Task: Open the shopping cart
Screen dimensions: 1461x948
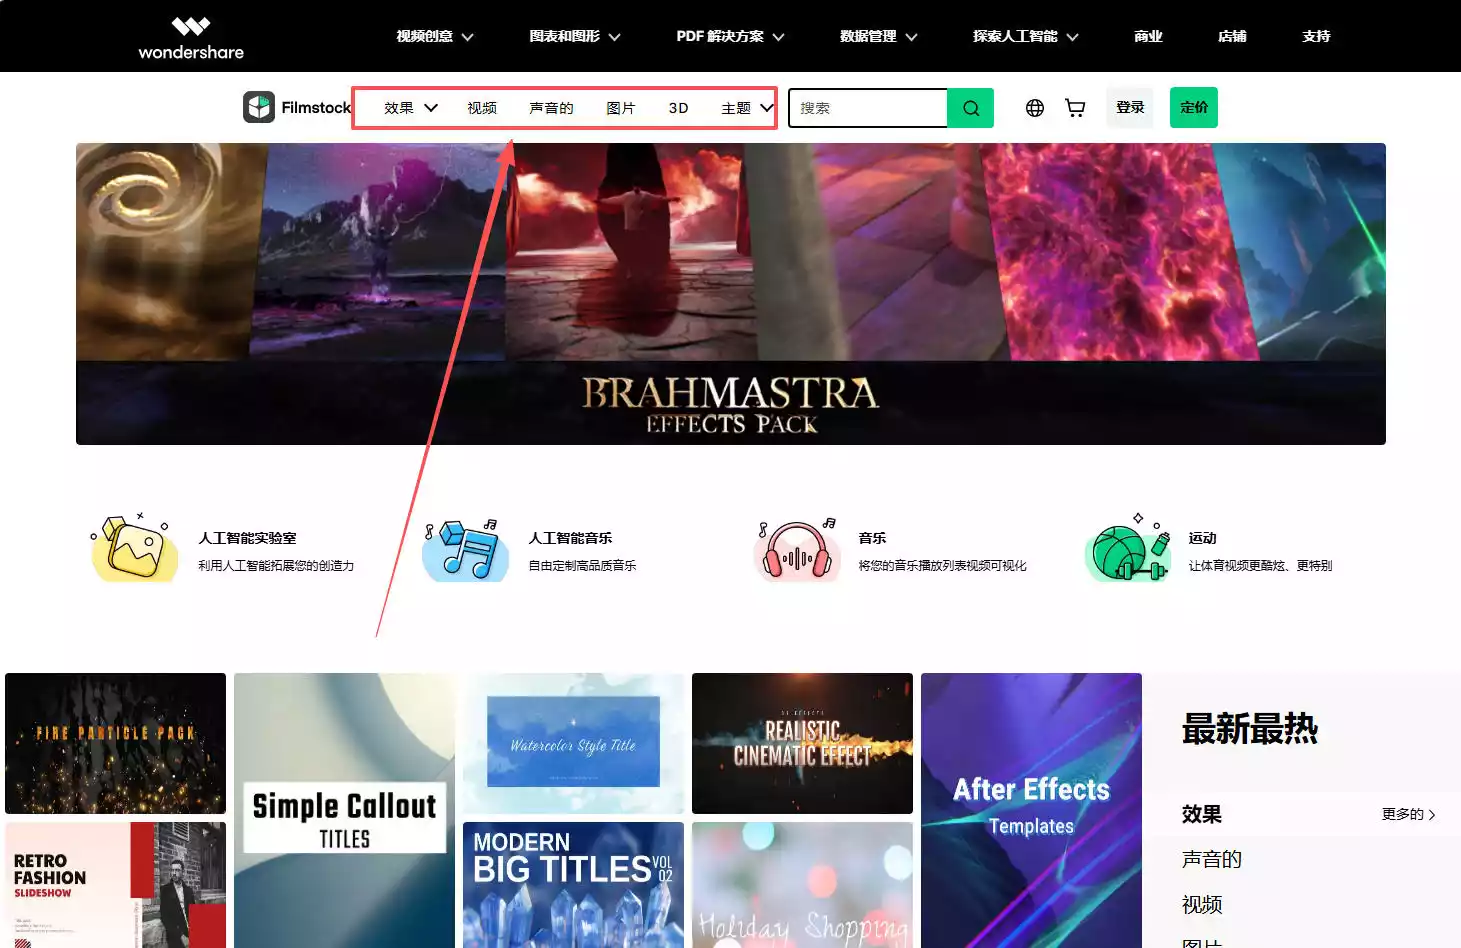Action: (1075, 108)
